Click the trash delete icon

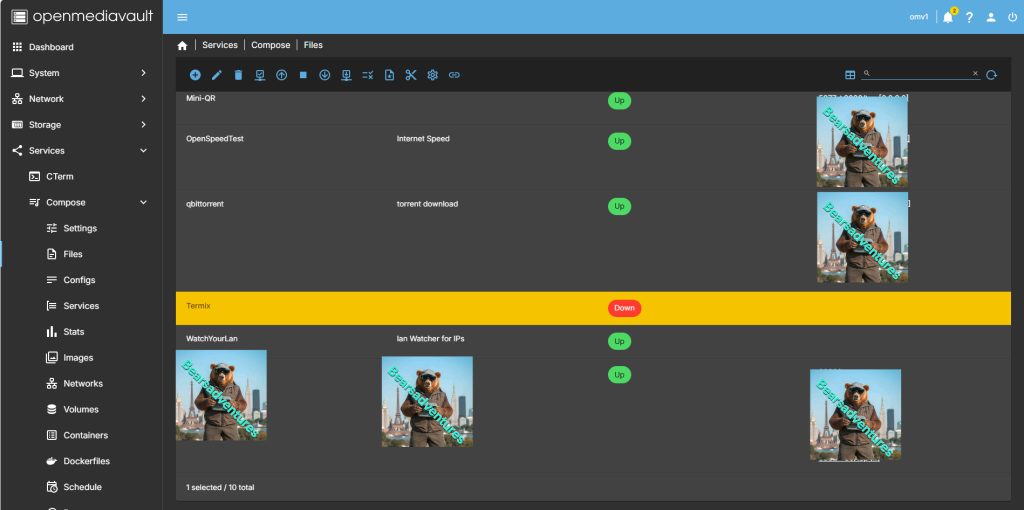pyautogui.click(x=238, y=75)
